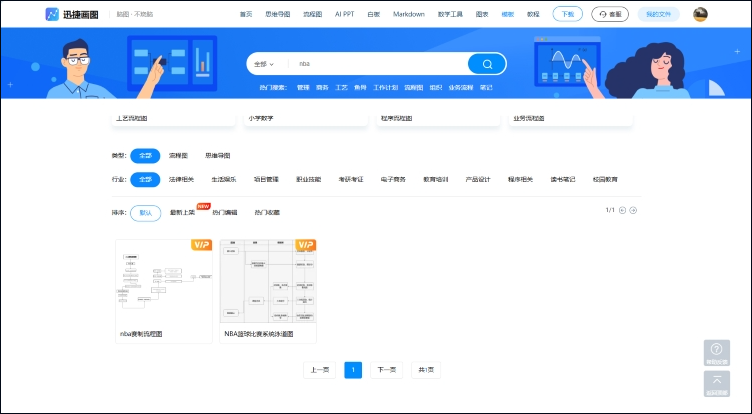Viewport: 752px width, 414px height.
Task: Click the blue search magnifier button
Action: pos(487,64)
